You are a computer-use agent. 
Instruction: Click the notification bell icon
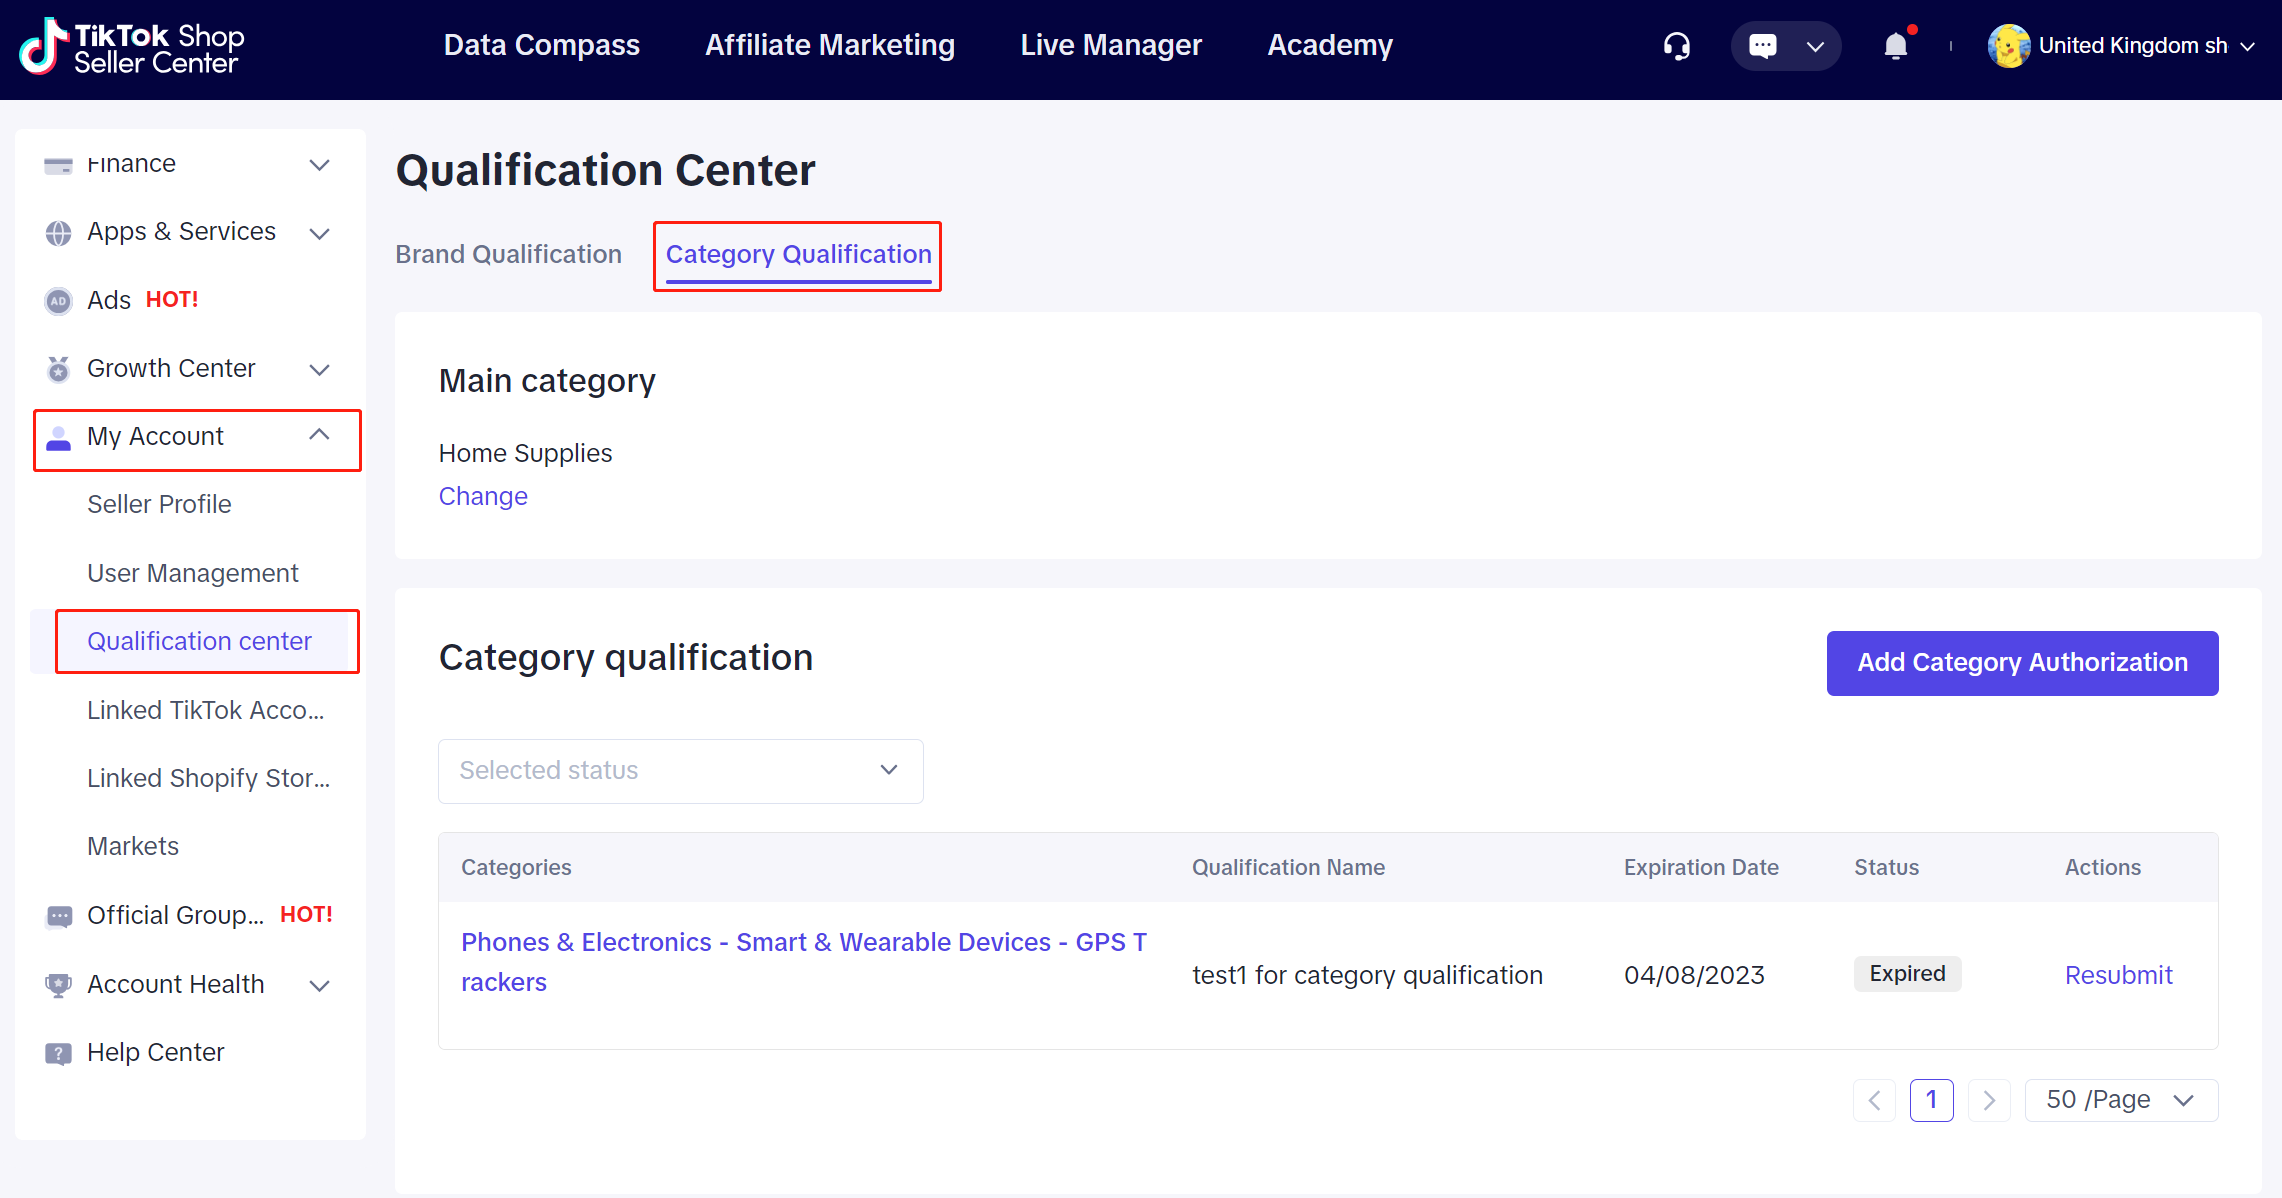coord(1895,46)
